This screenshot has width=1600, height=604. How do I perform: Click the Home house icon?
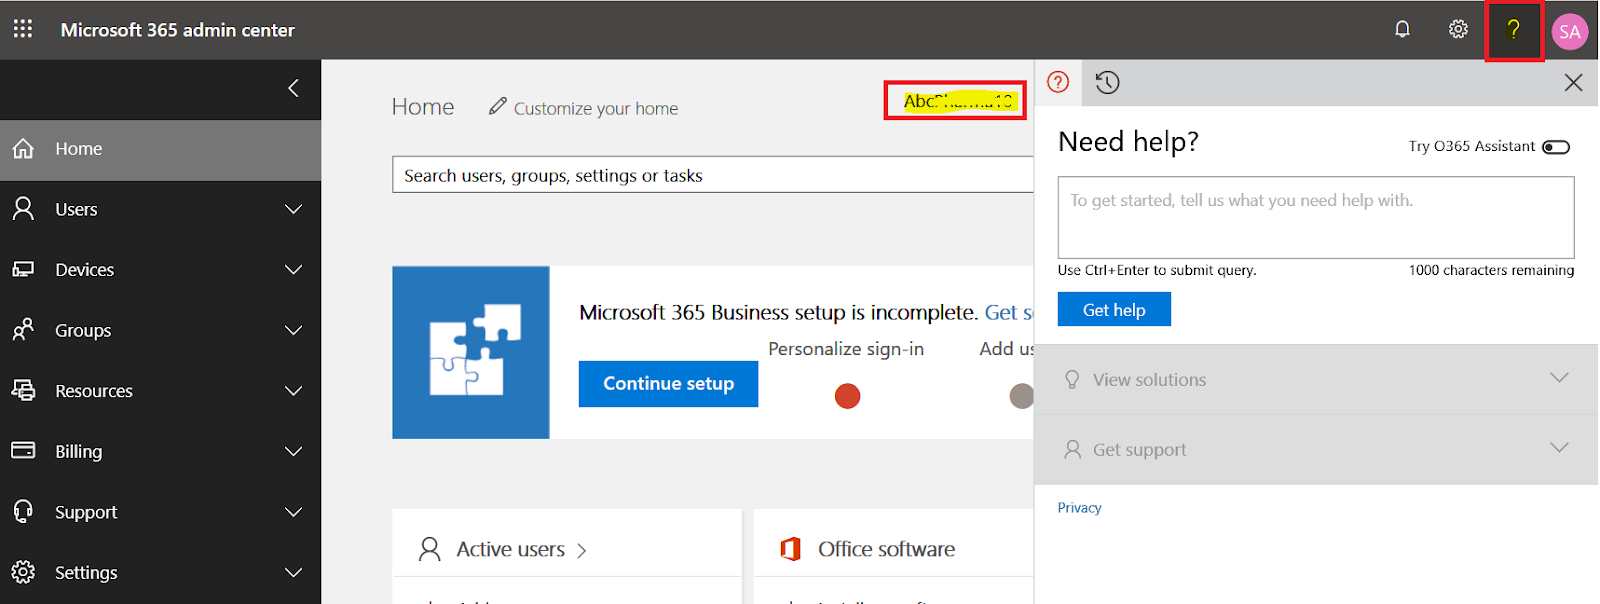tap(23, 148)
